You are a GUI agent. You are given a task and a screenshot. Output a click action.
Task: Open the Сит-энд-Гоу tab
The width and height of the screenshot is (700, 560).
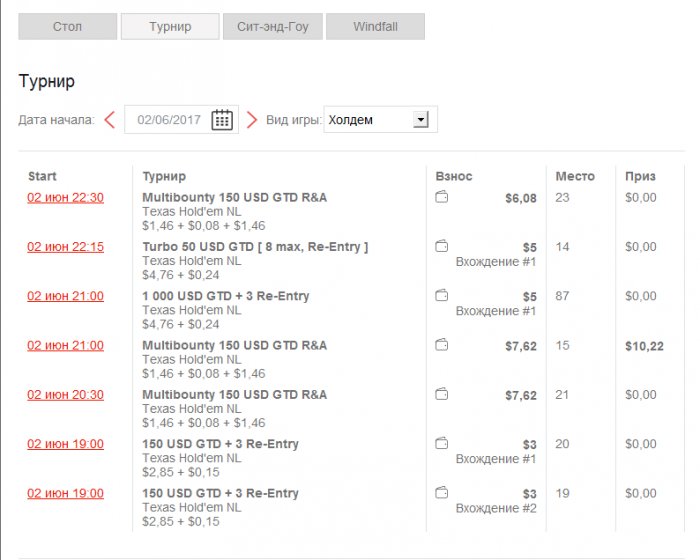click(272, 27)
